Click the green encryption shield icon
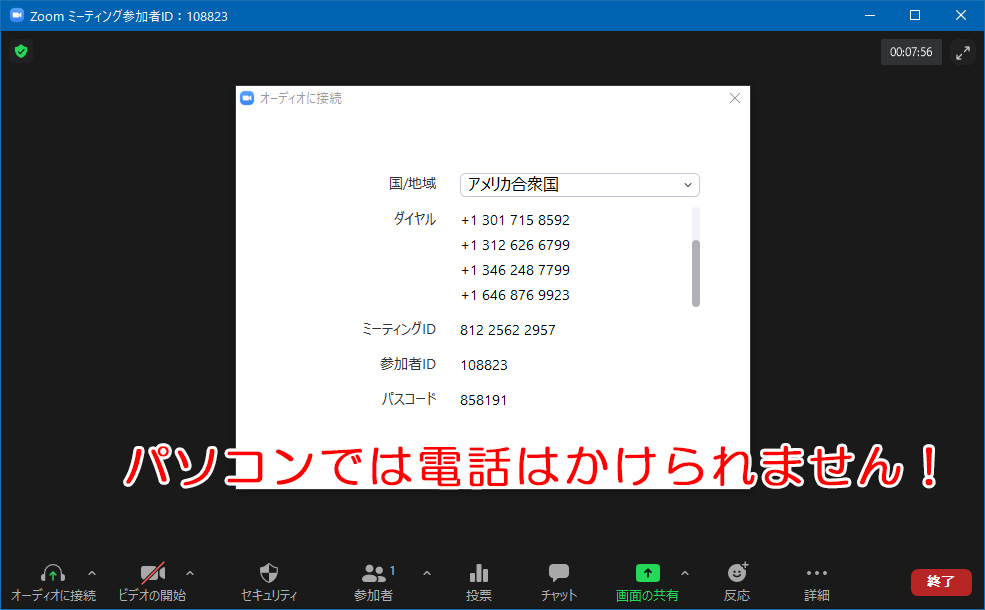Viewport: 985px width, 610px height. (x=21, y=51)
